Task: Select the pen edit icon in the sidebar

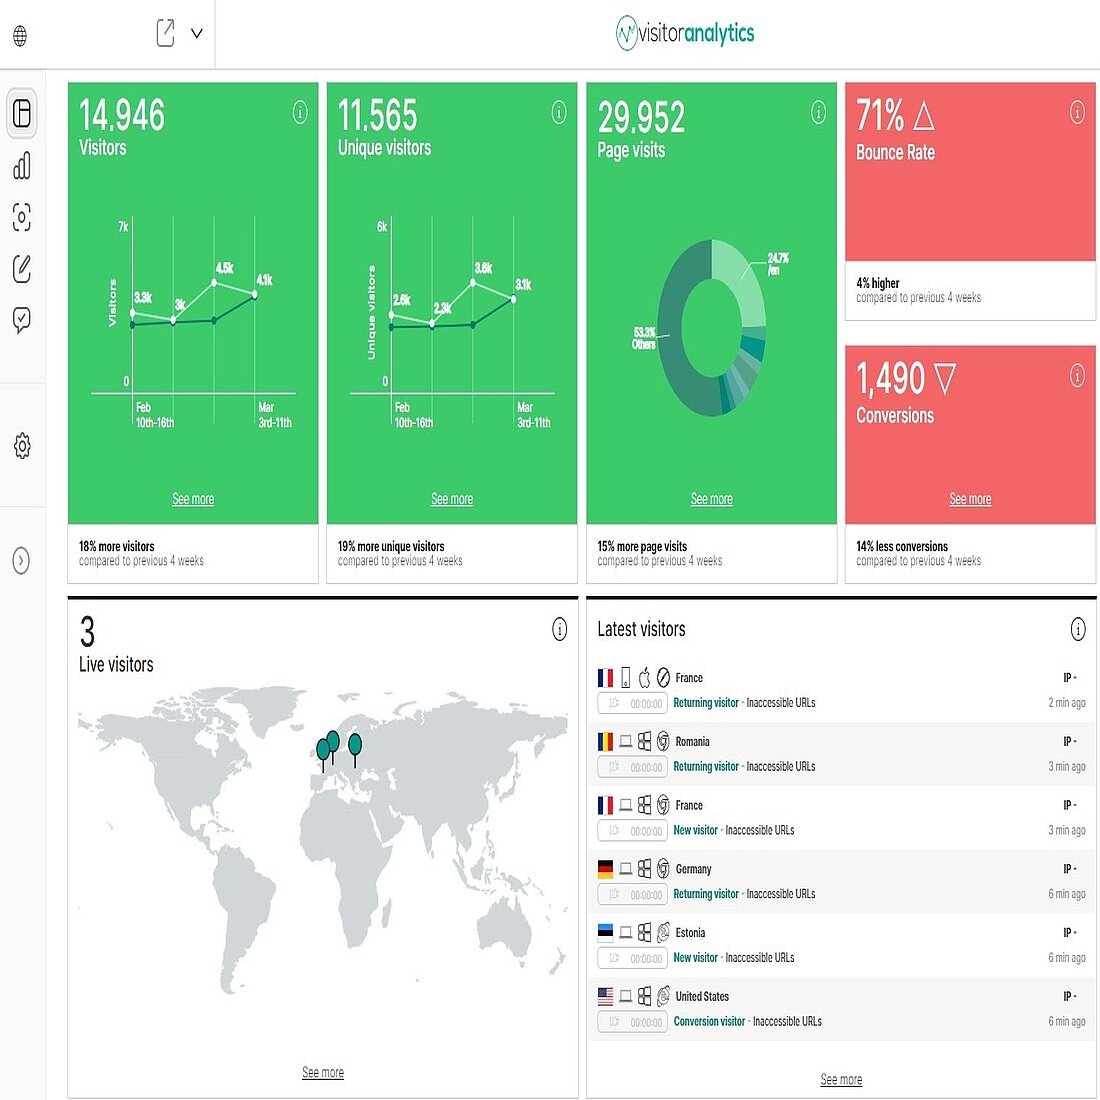Action: click(21, 269)
